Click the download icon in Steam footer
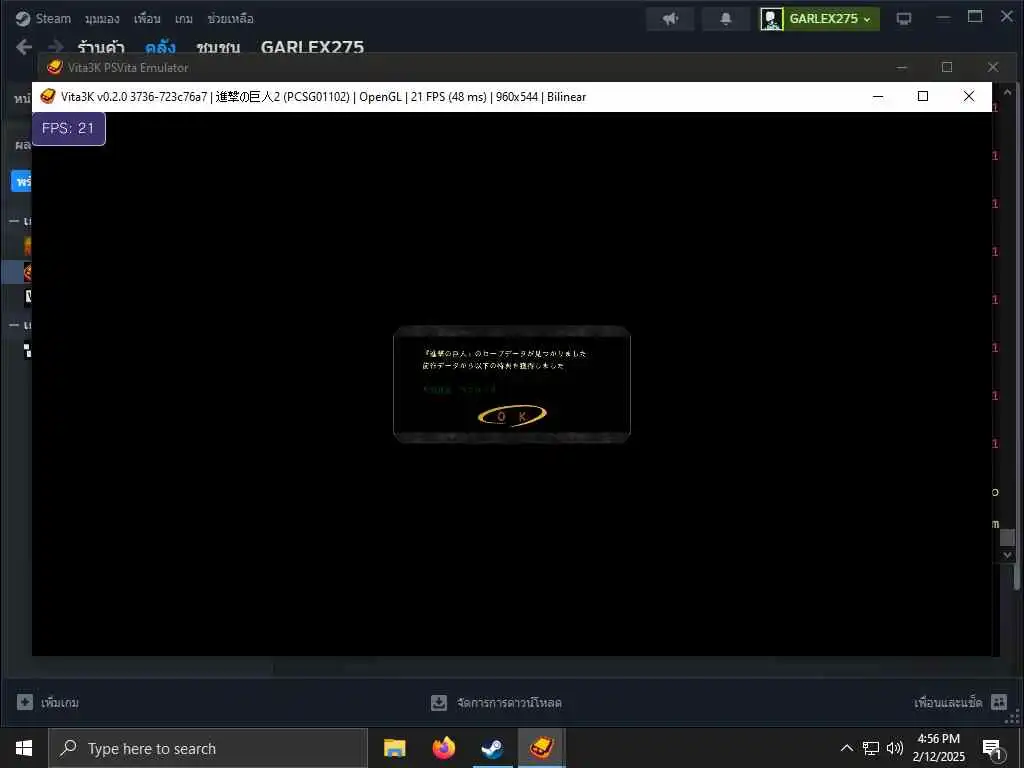The width and height of the screenshot is (1024, 768). [439, 703]
